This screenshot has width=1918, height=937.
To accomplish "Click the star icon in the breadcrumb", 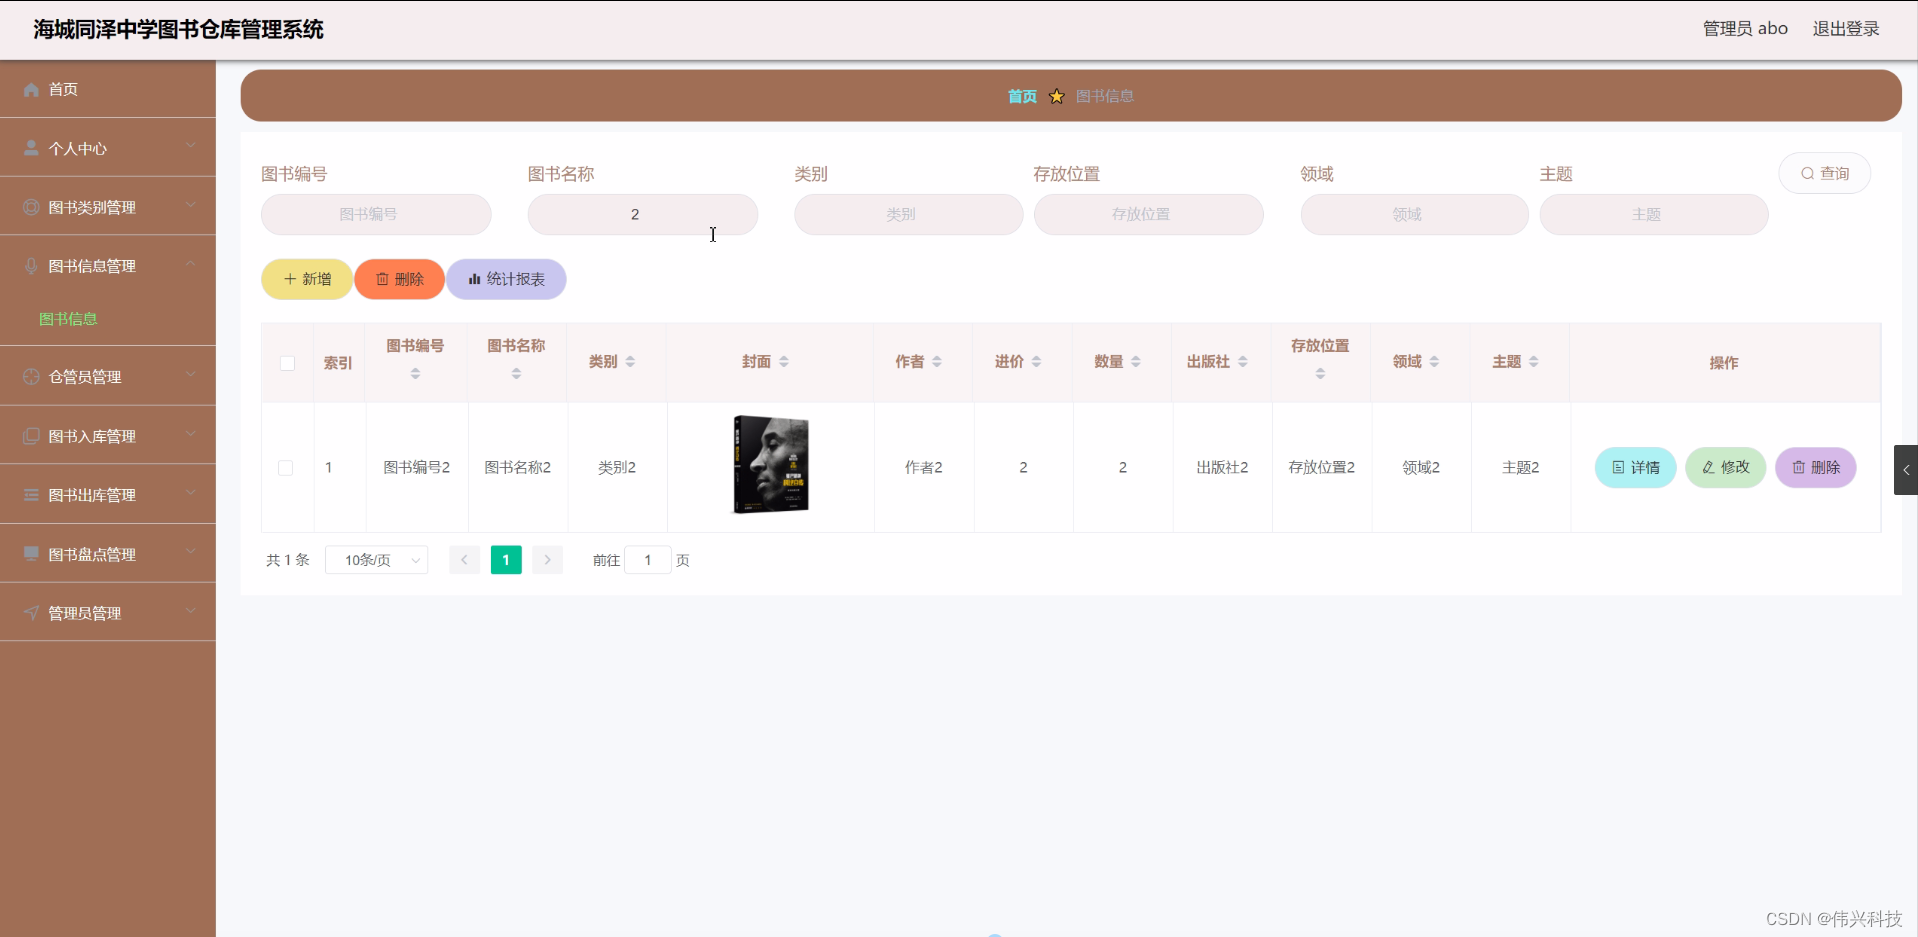I will coord(1057,95).
